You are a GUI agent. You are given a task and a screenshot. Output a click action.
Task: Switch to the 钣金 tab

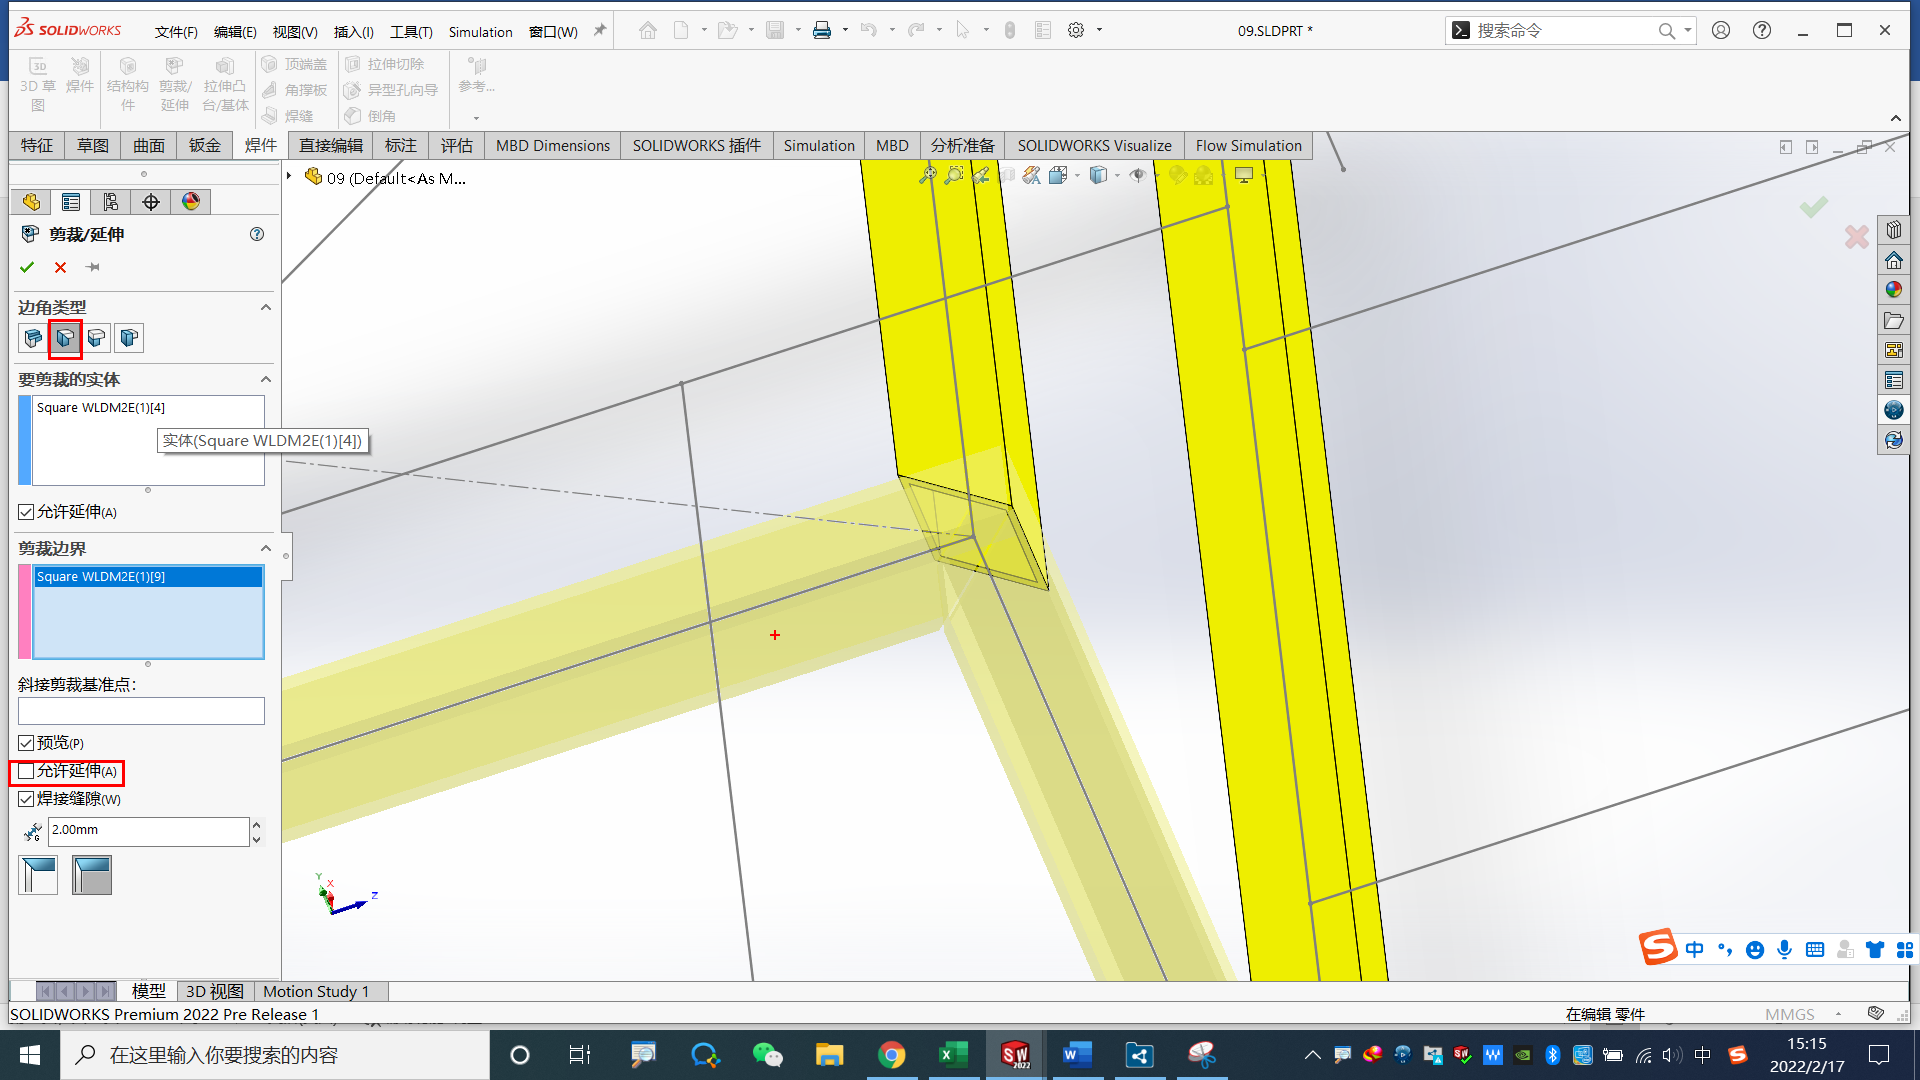tap(205, 146)
